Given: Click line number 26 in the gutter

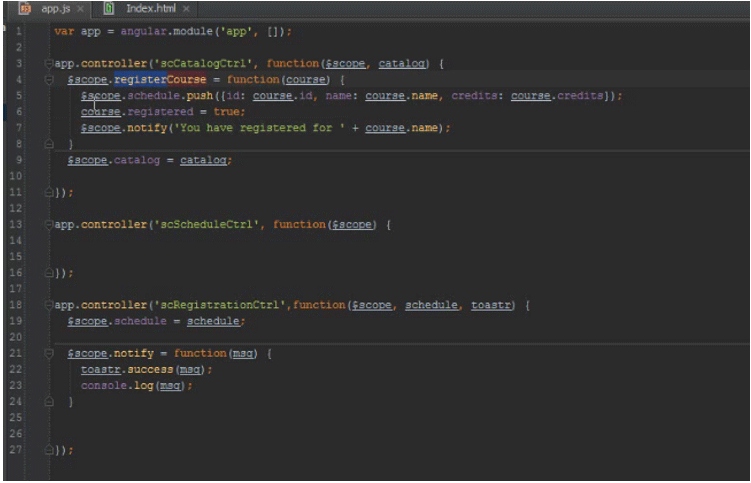Looking at the screenshot, I should click(16, 434).
